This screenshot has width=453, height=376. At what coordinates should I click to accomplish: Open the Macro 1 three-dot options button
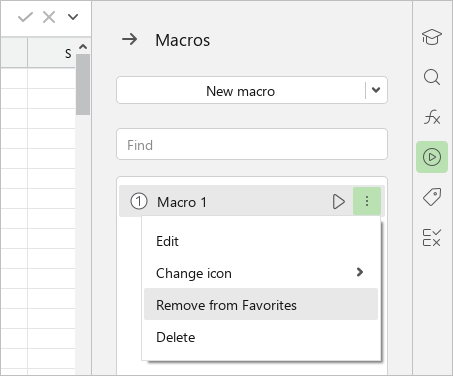(367, 201)
